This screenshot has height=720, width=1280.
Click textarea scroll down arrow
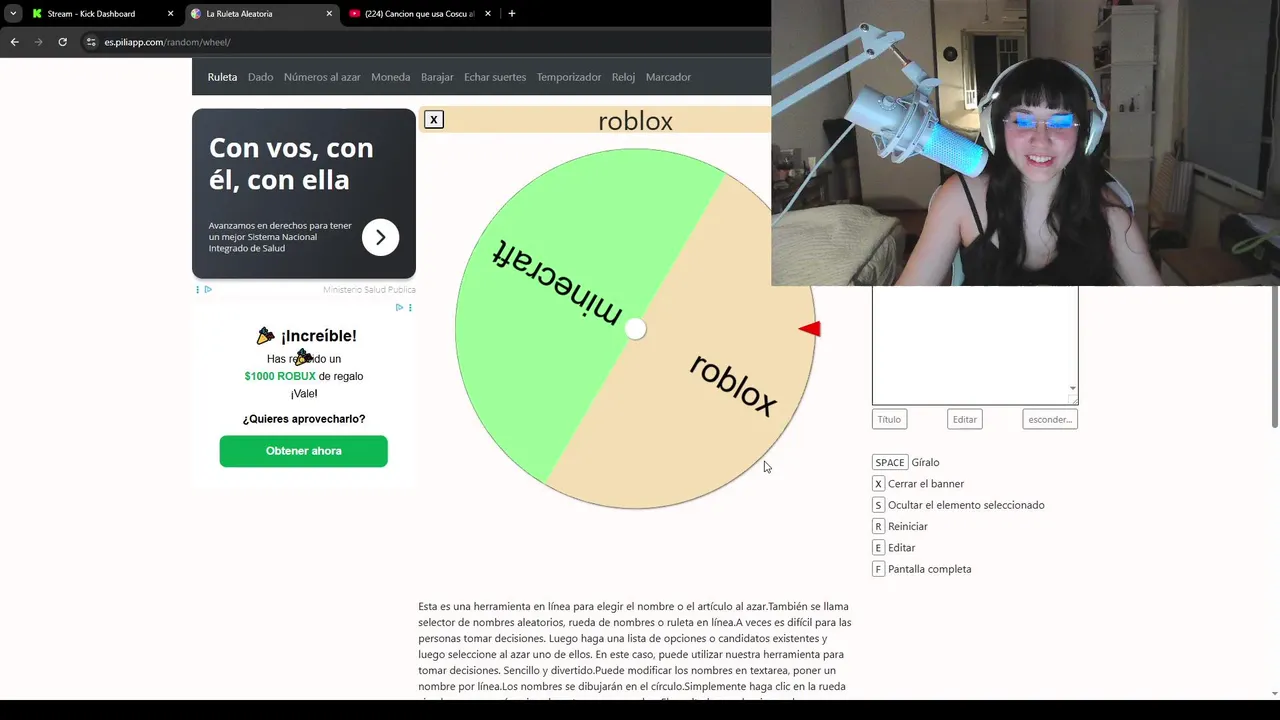(1073, 389)
